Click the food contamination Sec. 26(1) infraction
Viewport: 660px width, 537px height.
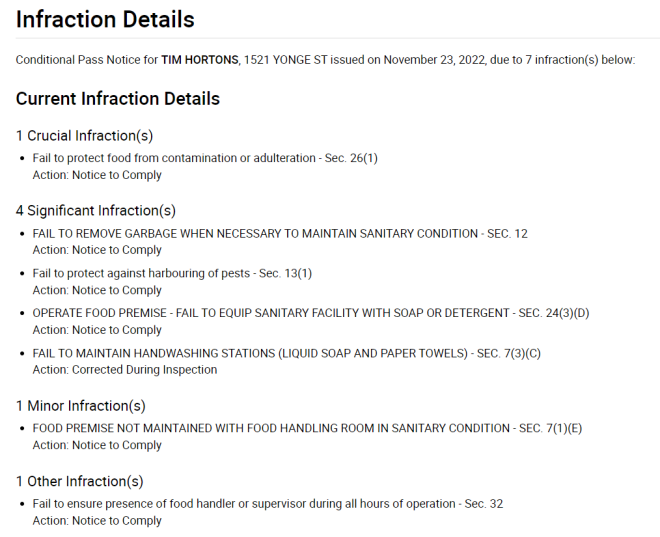tap(205, 158)
